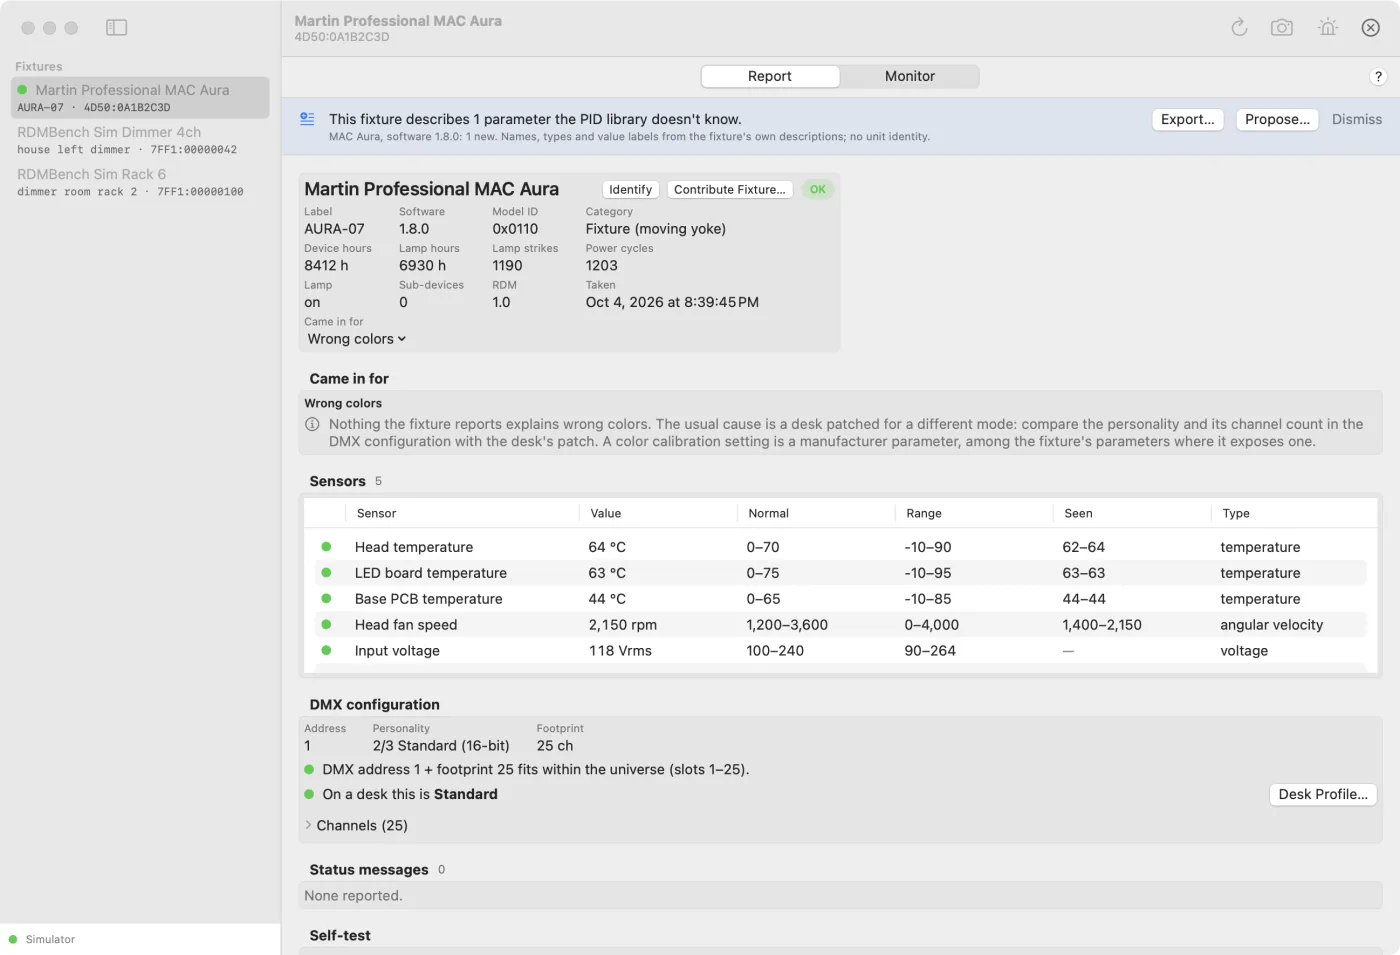Viewport: 1400px width, 955px height.
Task: Open Desk Profile...
Action: (1323, 795)
